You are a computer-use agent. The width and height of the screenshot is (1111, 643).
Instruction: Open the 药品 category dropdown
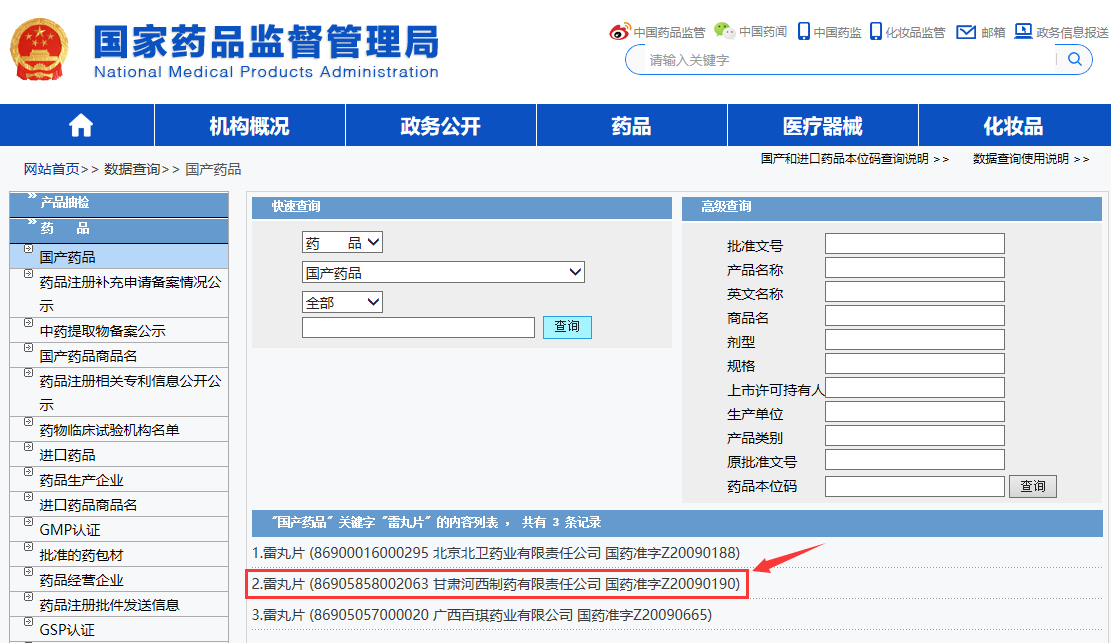[x=342, y=243]
